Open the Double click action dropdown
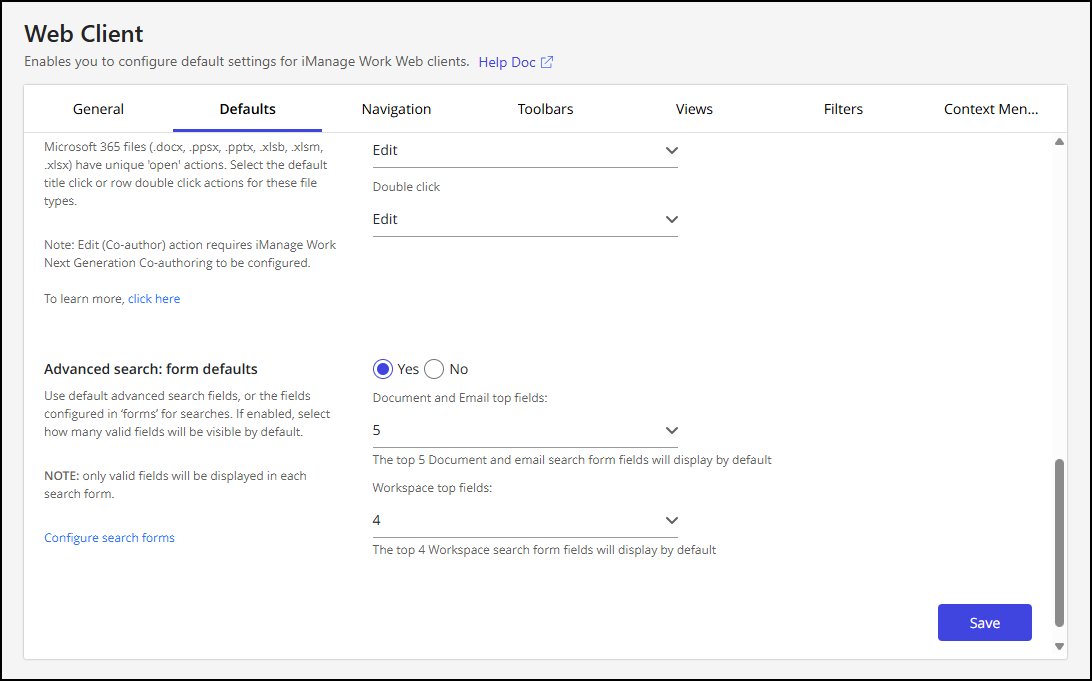 (525, 219)
